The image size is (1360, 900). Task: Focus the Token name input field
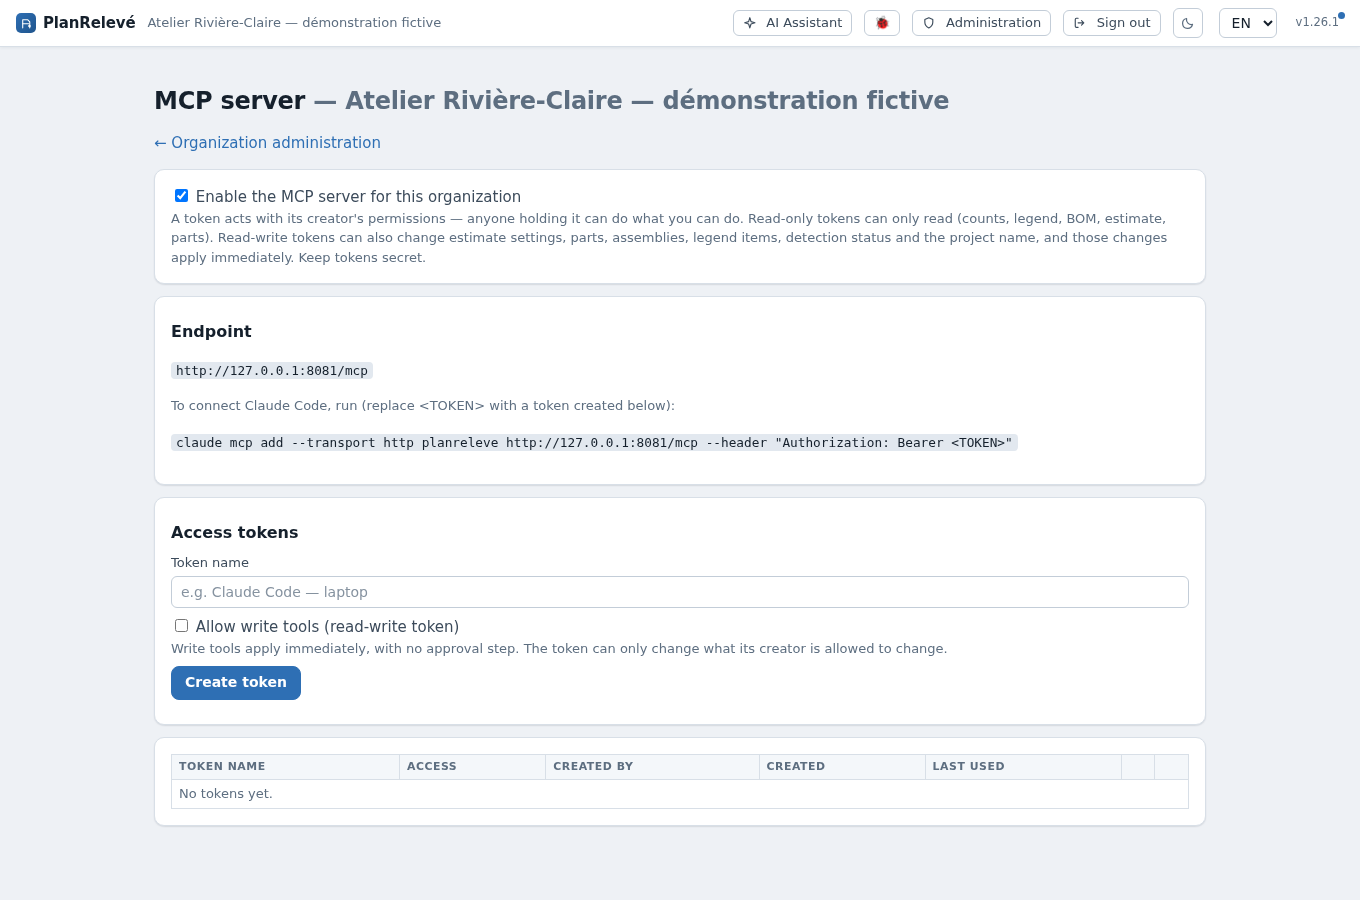[x=680, y=592]
